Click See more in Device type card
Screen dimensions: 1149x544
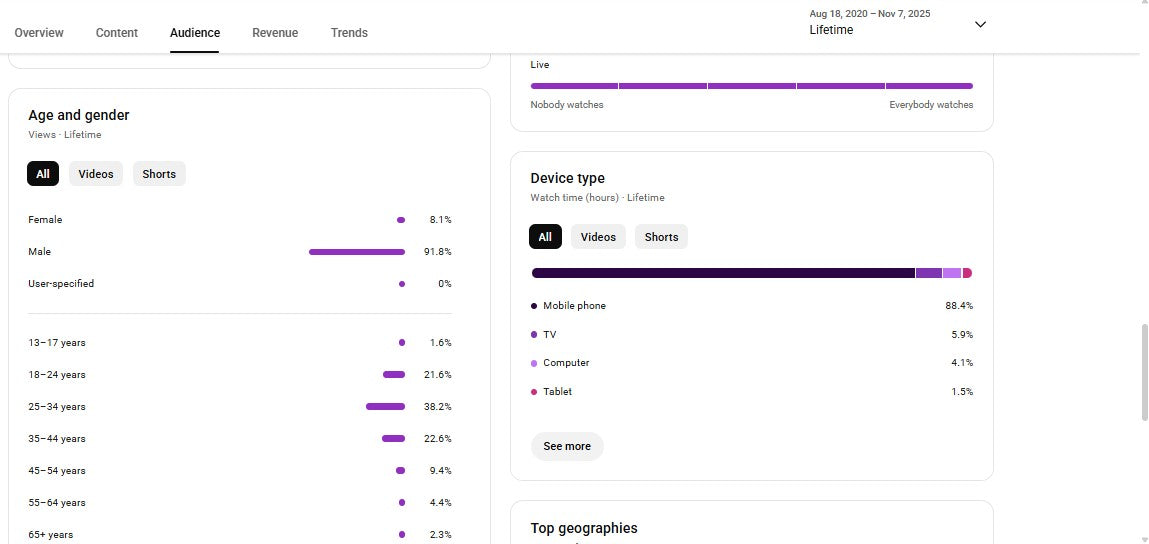567,446
